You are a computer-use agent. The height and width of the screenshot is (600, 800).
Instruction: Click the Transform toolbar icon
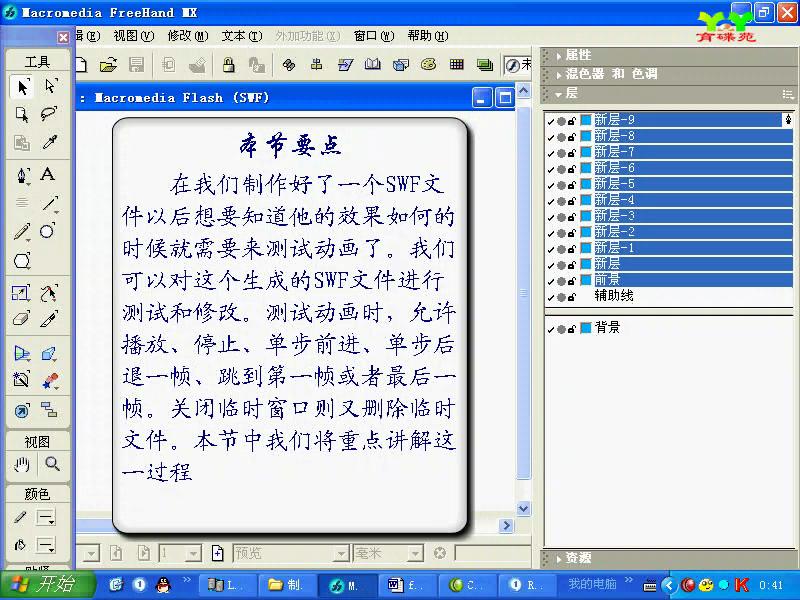tap(345, 65)
